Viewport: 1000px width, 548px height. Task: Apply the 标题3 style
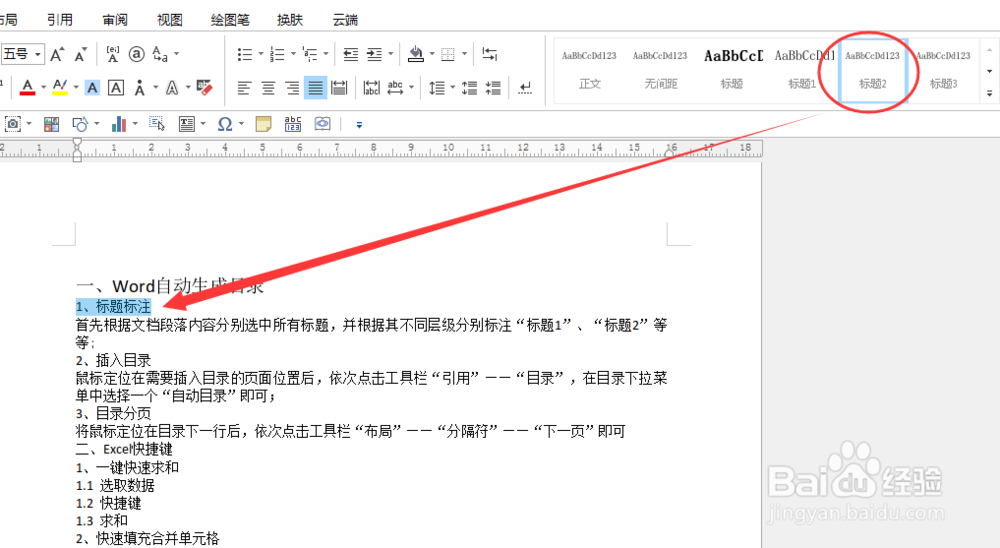pos(943,70)
